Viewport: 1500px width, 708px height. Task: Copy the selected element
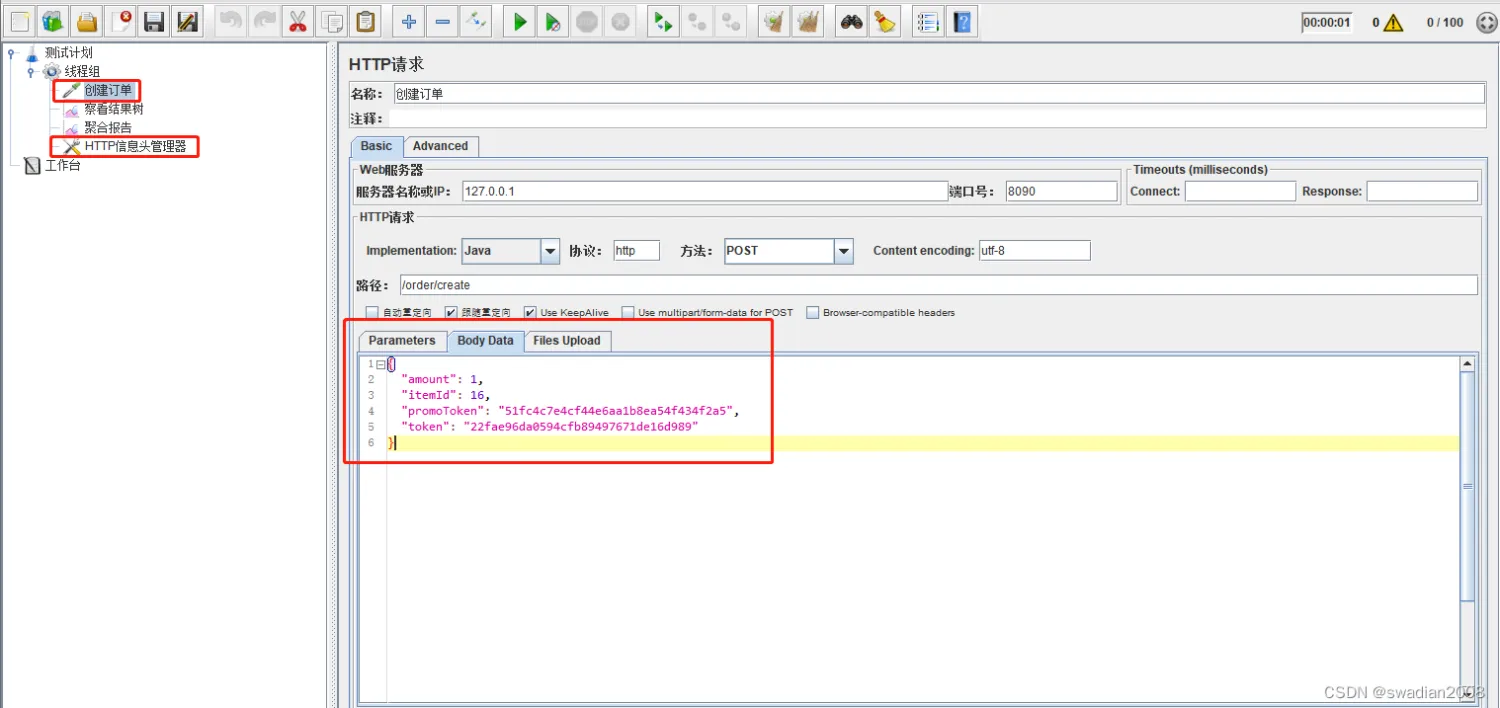tap(332, 21)
